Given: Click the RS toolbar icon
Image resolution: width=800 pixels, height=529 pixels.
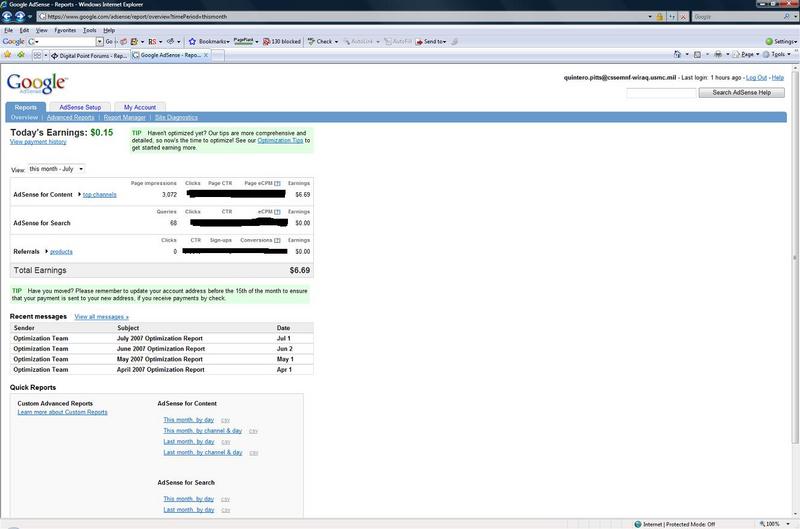Looking at the screenshot, I should coord(152,41).
